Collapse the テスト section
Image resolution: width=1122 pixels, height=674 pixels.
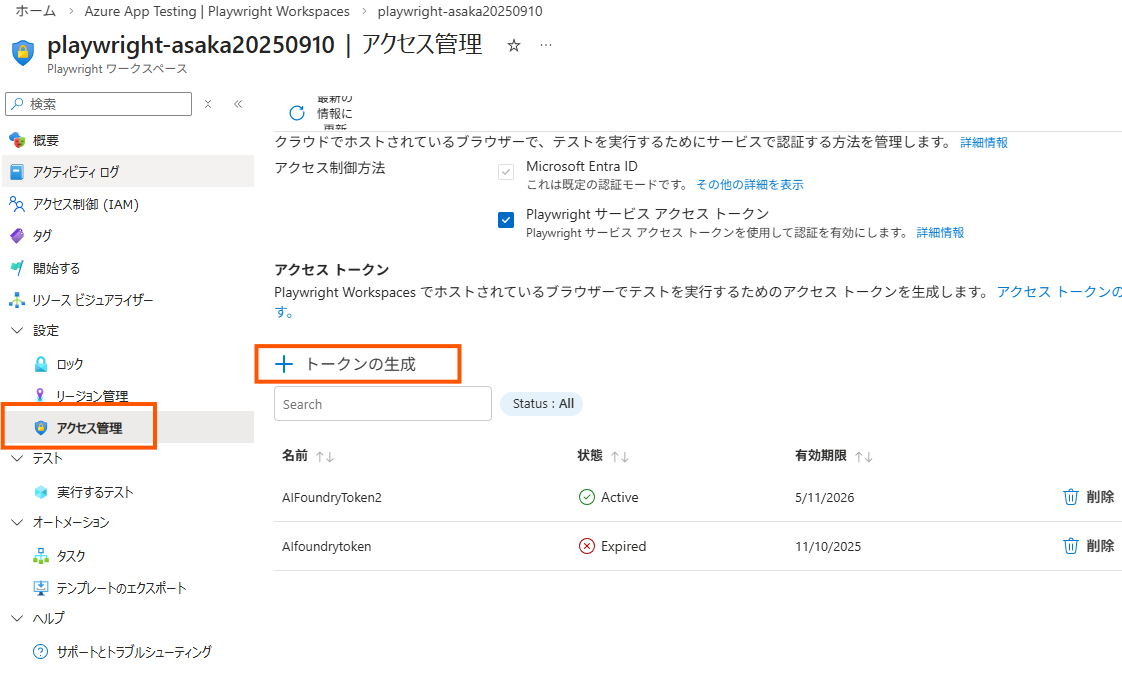[17, 459]
